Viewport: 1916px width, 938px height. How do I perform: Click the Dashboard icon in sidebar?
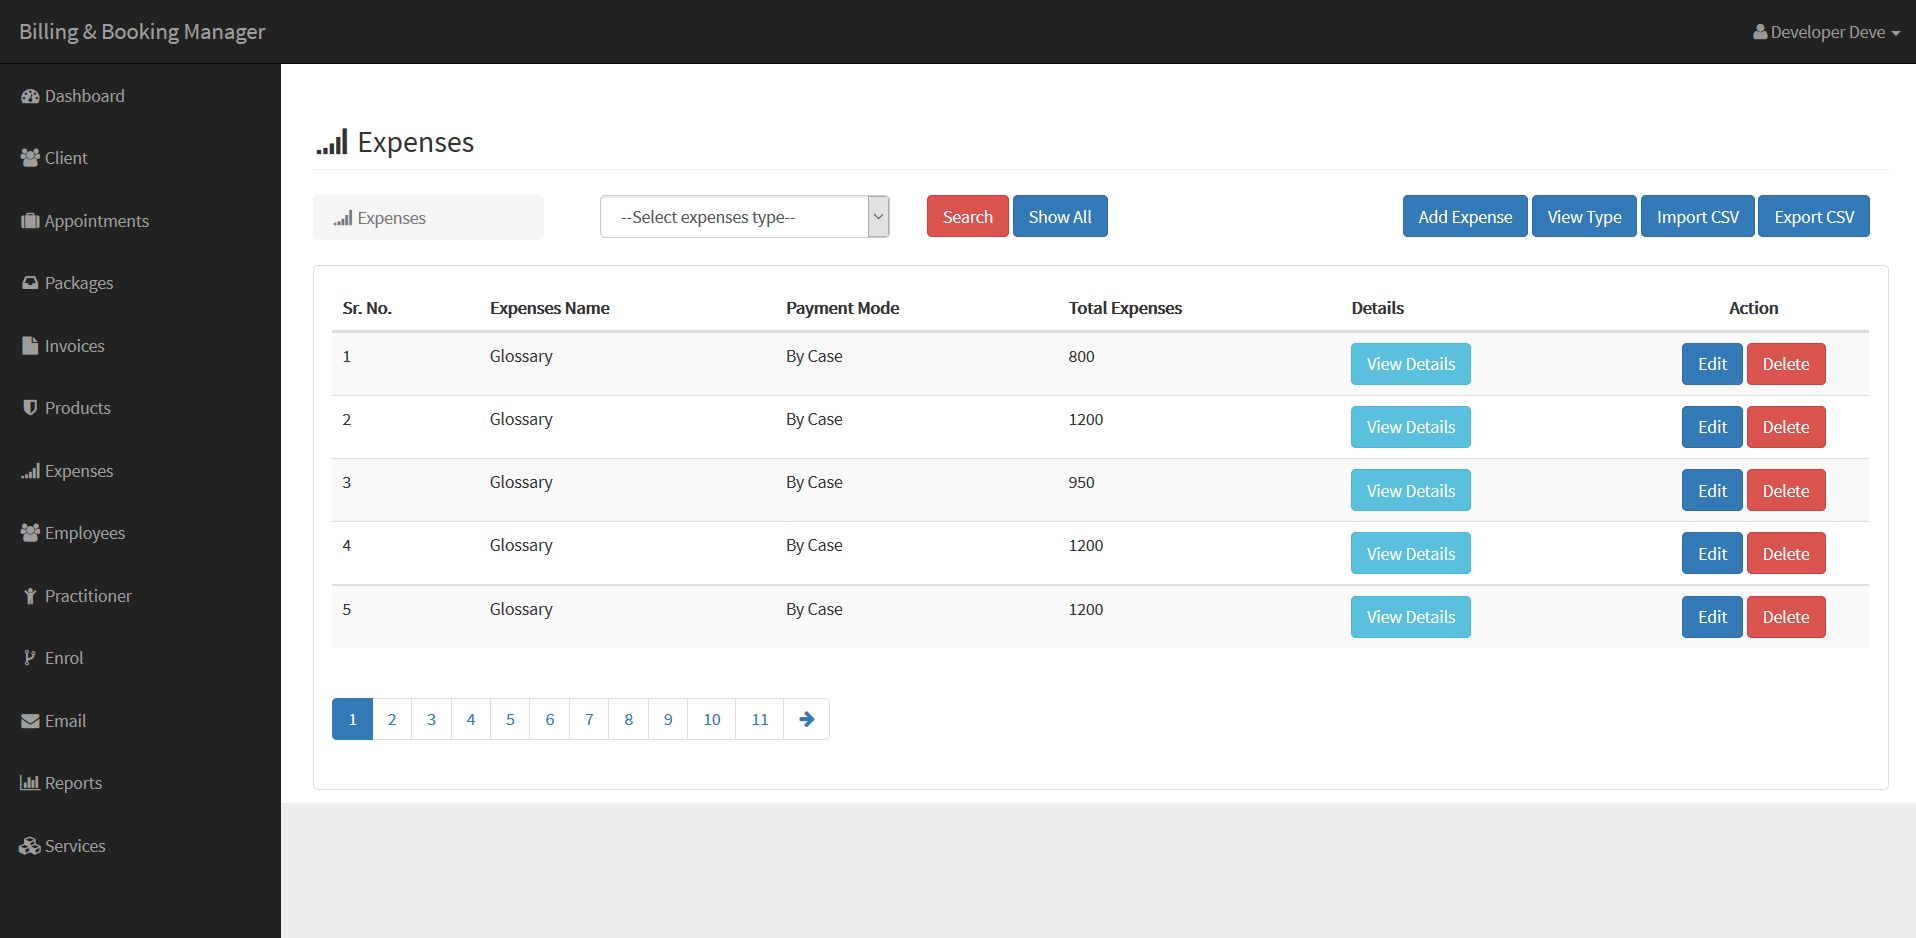(x=30, y=96)
